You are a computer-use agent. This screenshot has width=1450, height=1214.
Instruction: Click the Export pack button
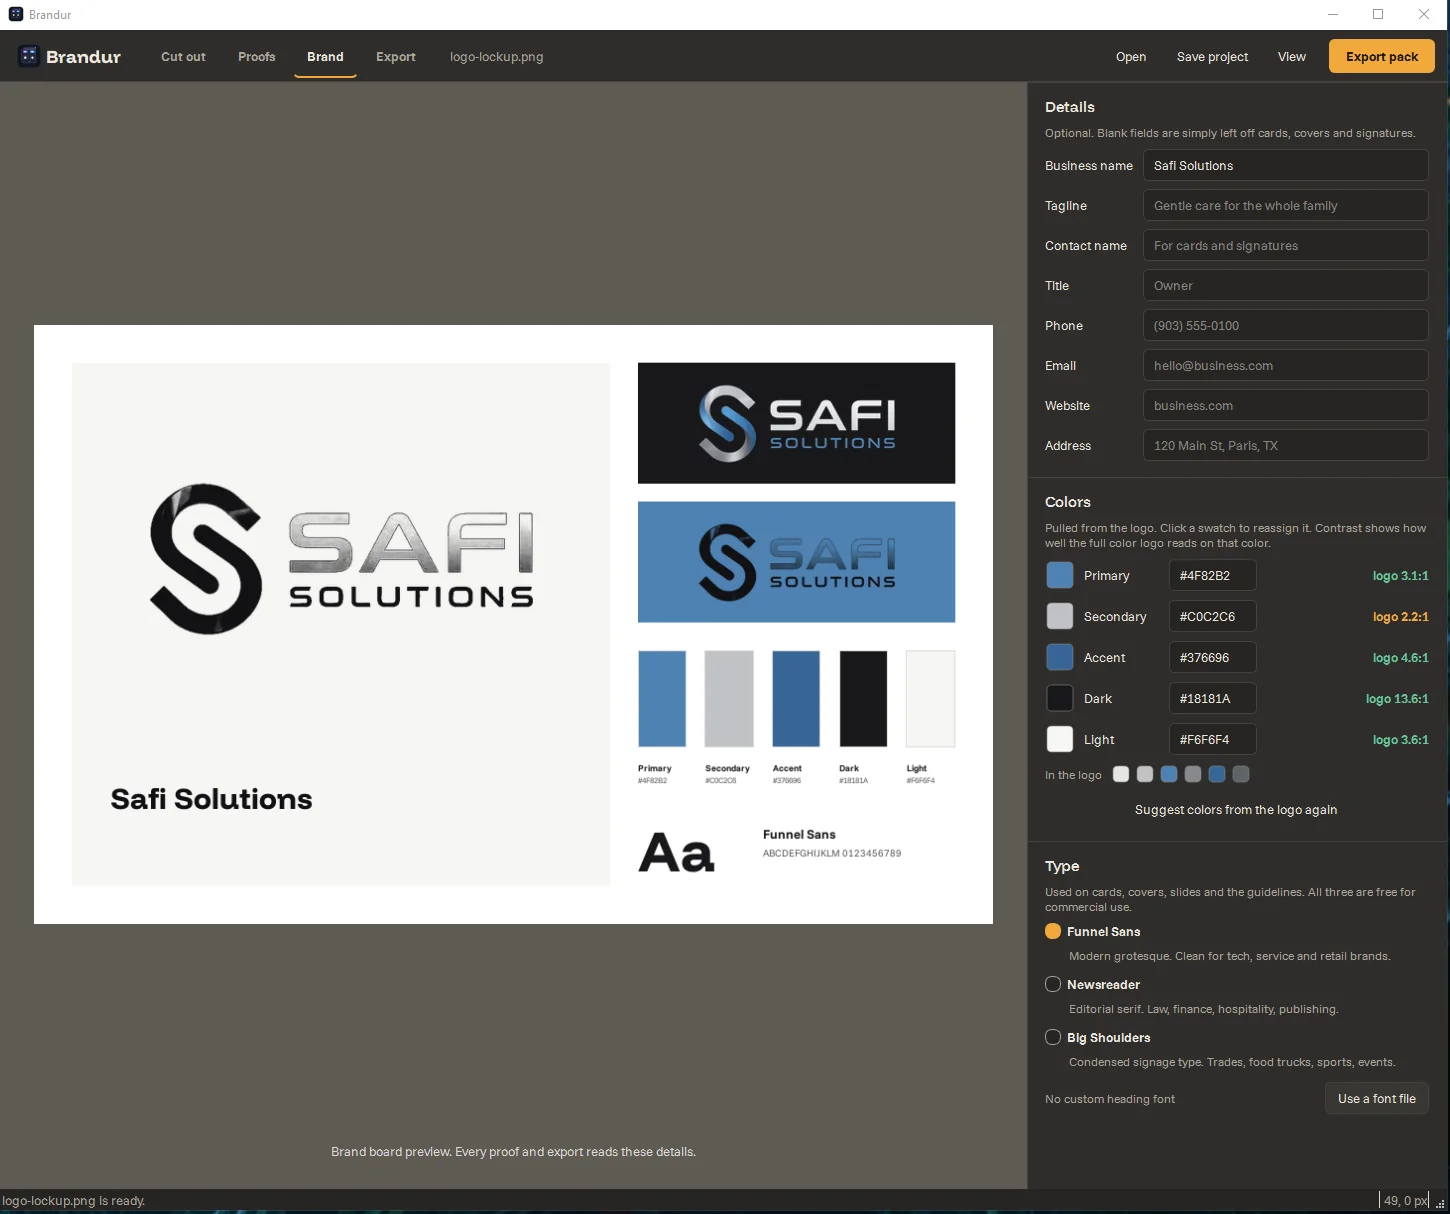(x=1382, y=57)
